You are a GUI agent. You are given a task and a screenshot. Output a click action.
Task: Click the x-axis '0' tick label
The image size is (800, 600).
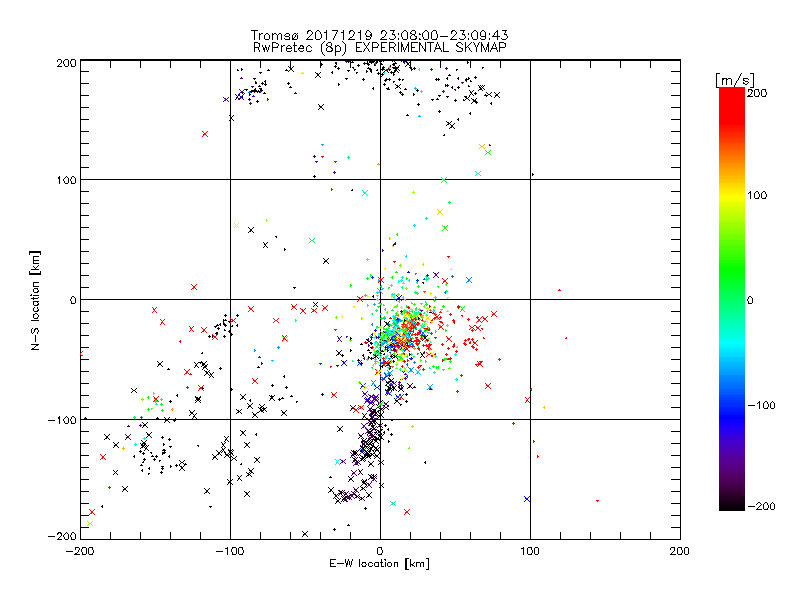tap(380, 551)
